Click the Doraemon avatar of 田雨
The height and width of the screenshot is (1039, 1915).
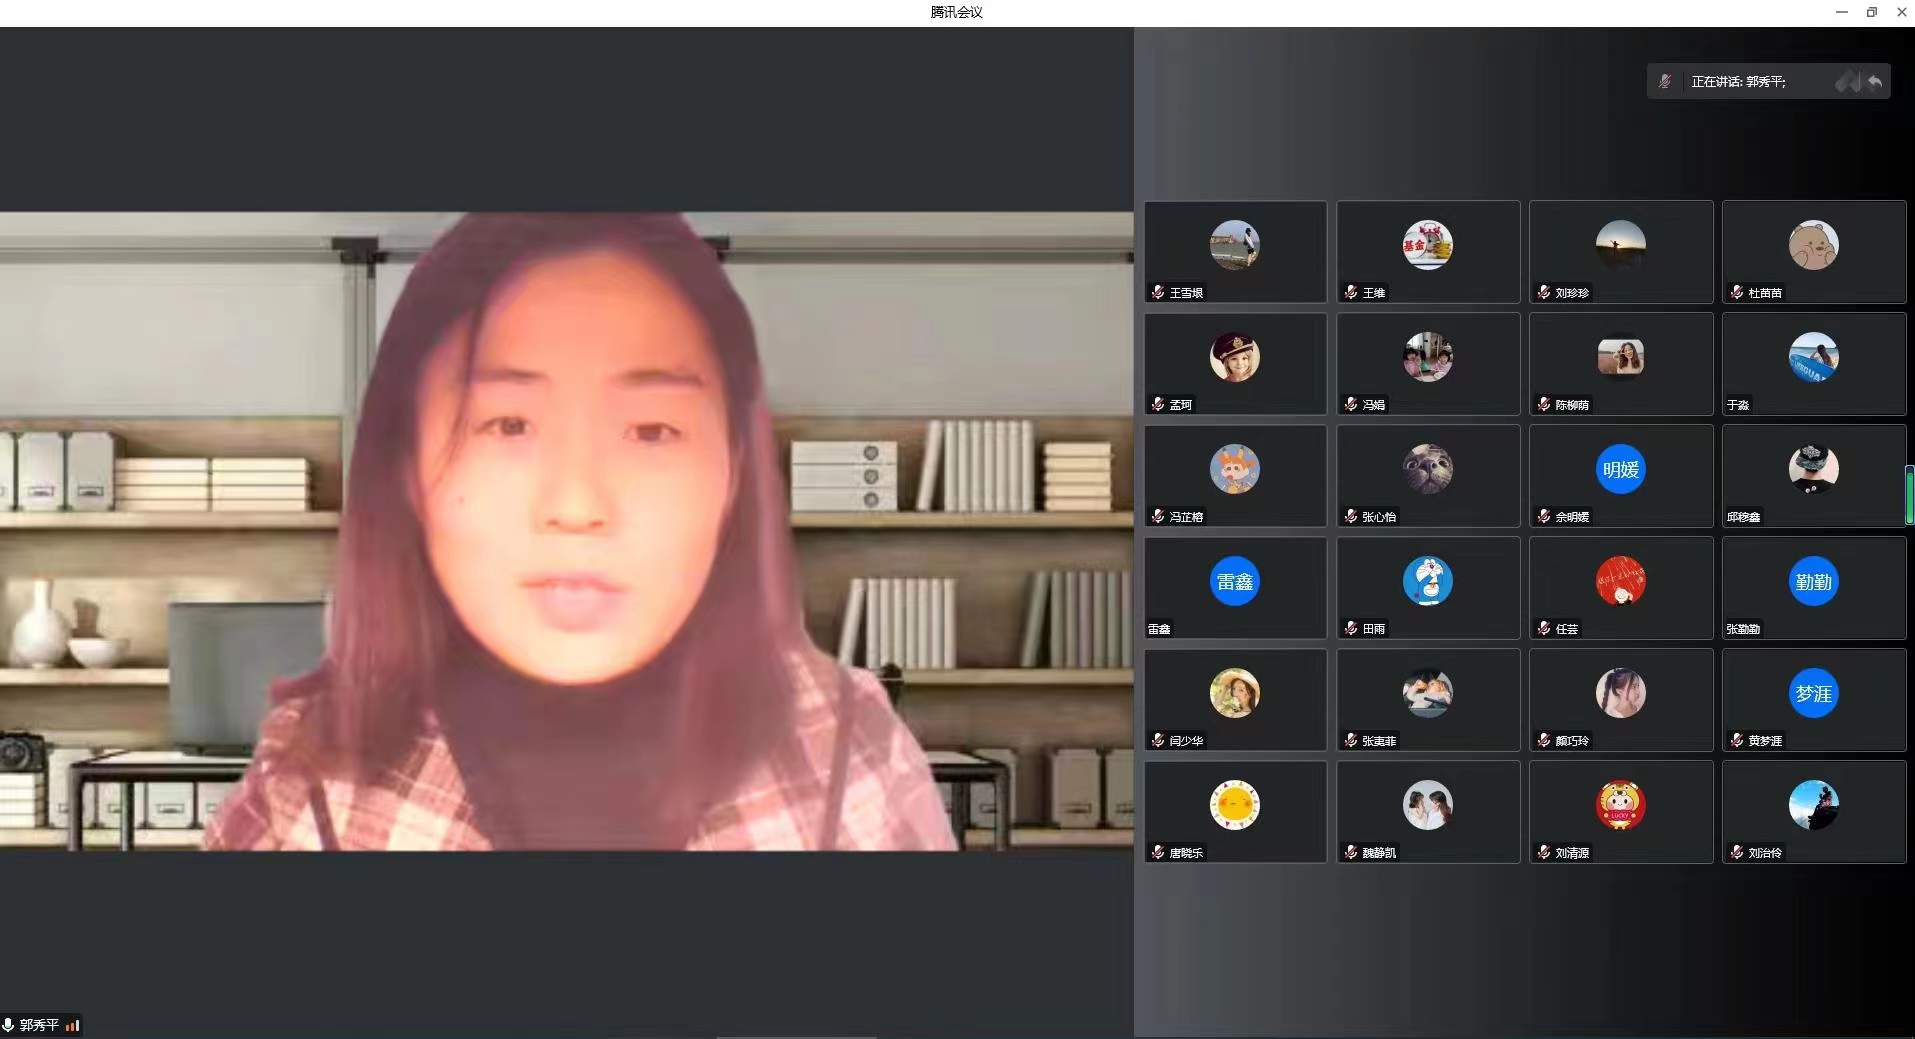coord(1427,581)
